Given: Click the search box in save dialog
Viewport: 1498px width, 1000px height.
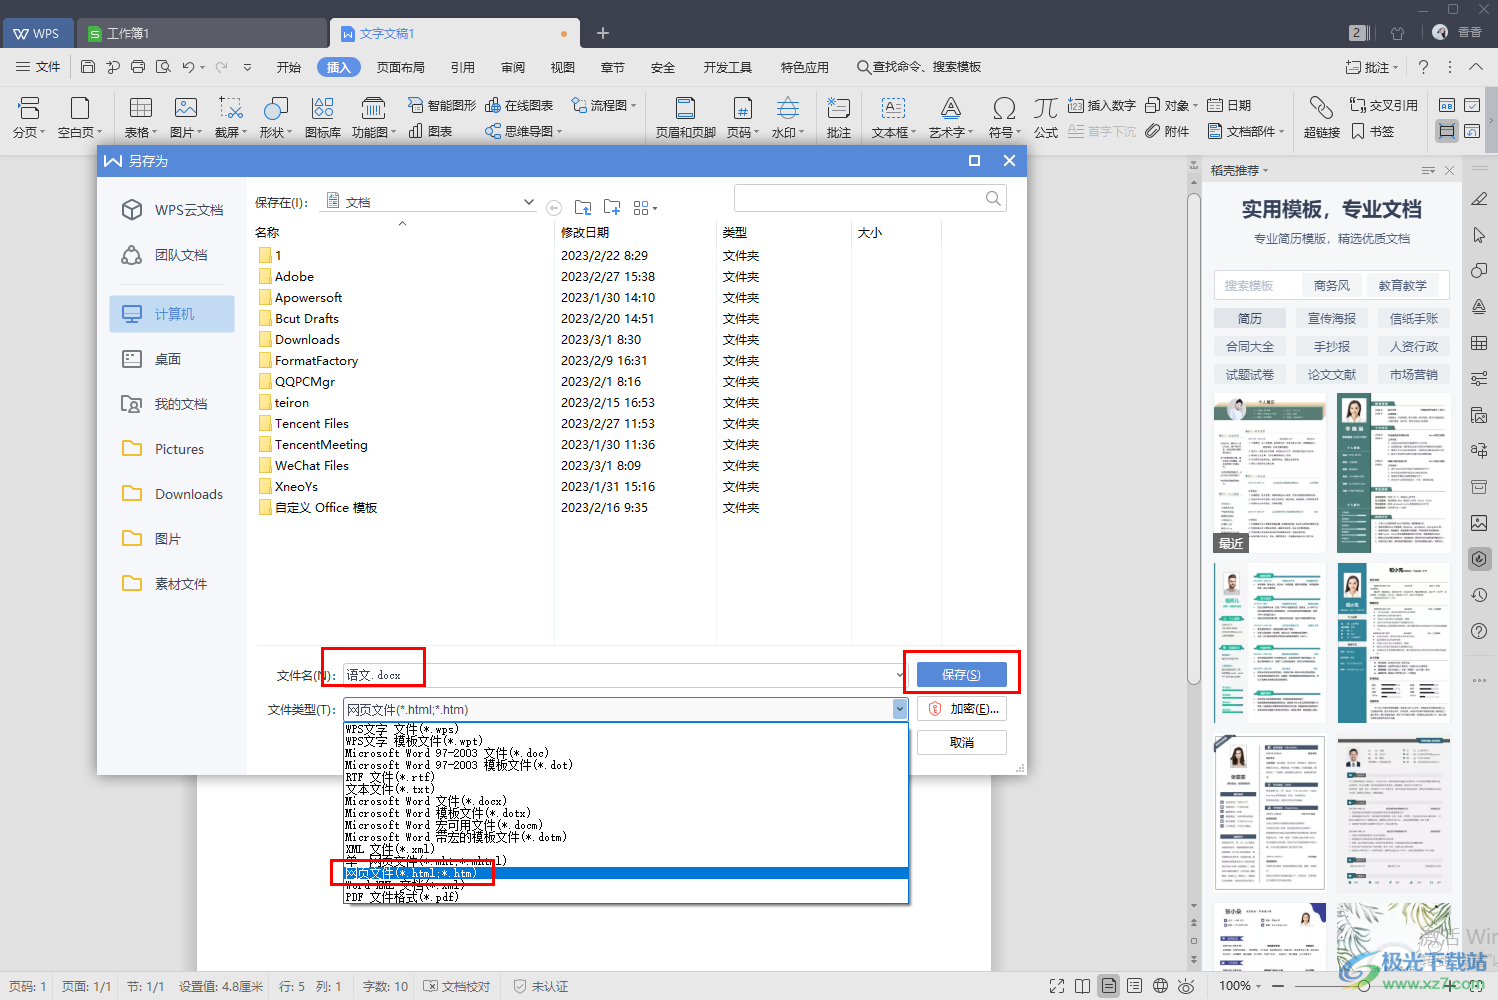Looking at the screenshot, I should pyautogui.click(x=870, y=198).
